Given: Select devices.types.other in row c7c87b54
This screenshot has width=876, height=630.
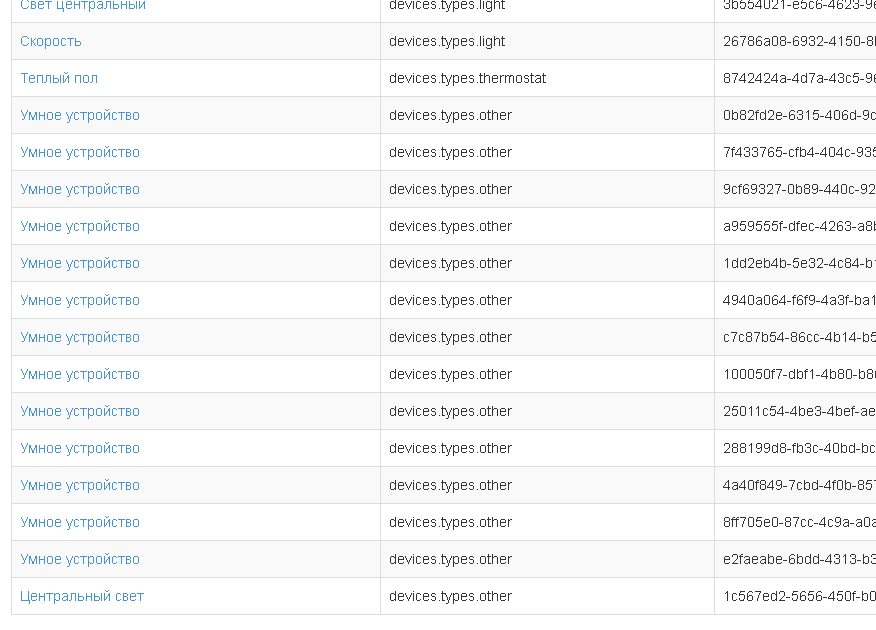Looking at the screenshot, I should [450, 337].
